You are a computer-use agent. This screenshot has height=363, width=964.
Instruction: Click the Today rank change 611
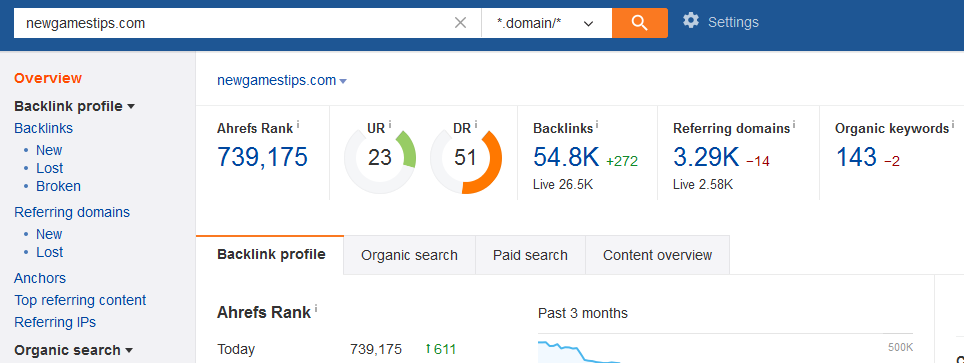coord(440,349)
